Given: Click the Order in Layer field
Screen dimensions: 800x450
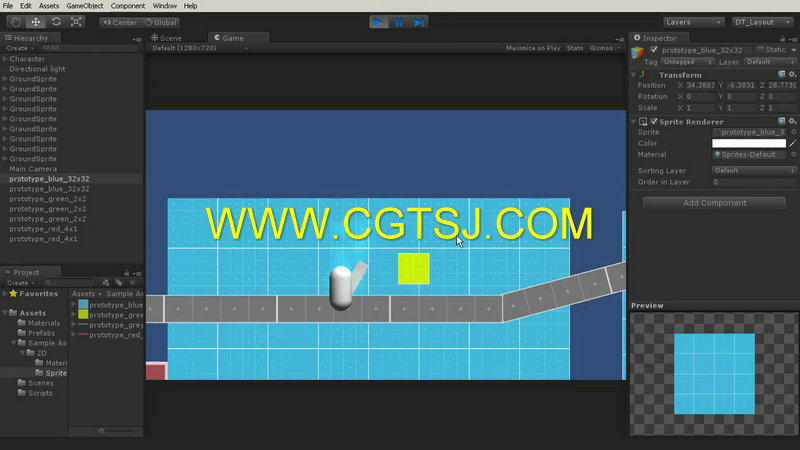Looking at the screenshot, I should coord(754,182).
